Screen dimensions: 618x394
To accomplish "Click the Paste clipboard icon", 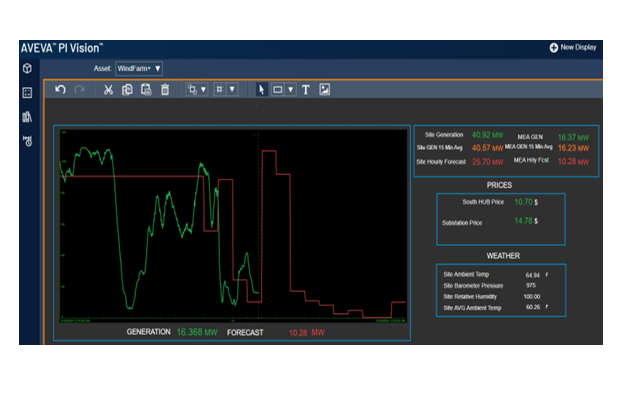I will coord(146,90).
